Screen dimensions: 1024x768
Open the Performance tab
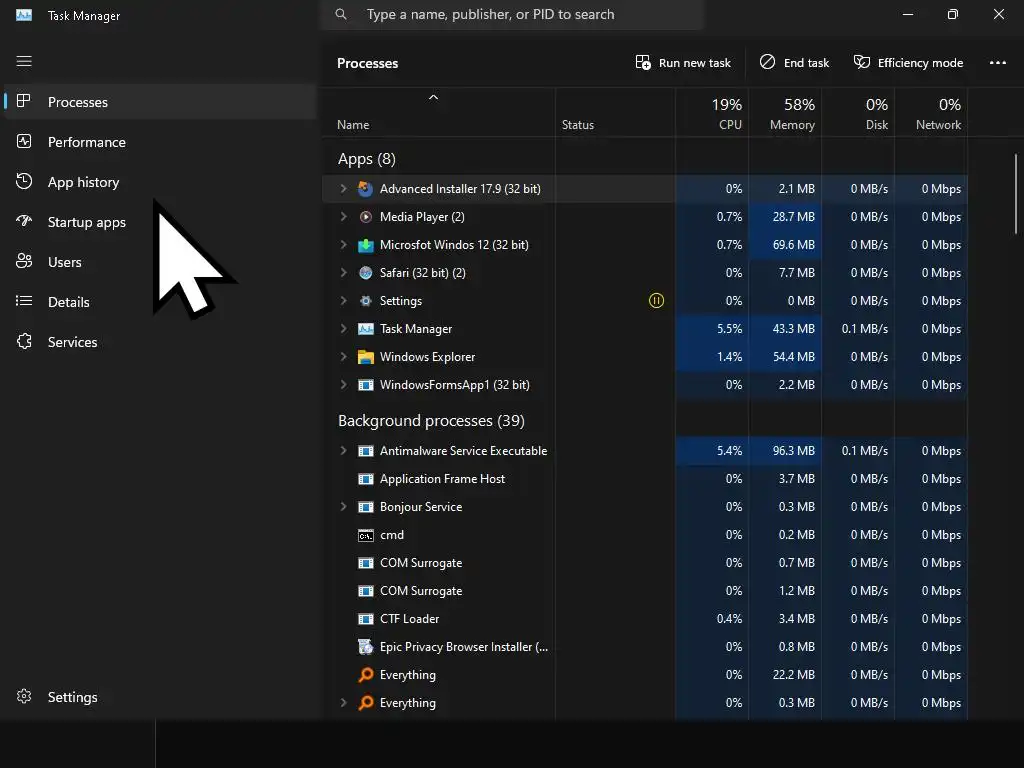(x=160, y=142)
